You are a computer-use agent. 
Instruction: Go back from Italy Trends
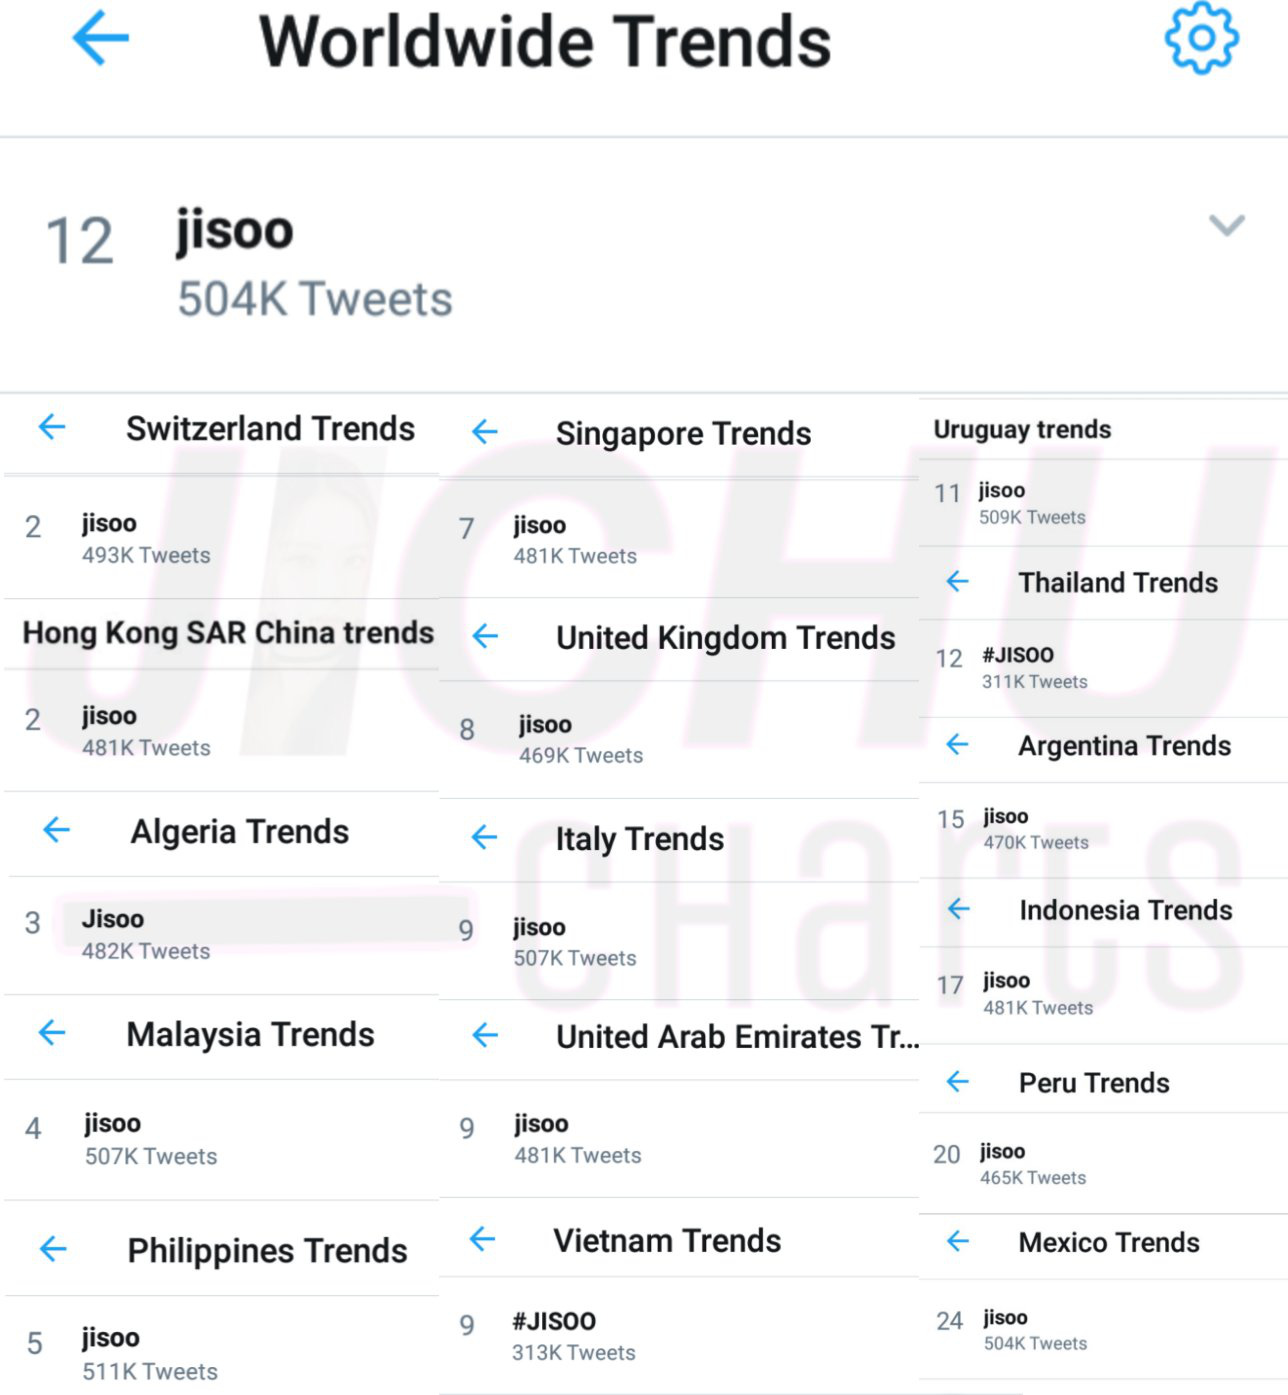pyautogui.click(x=485, y=837)
